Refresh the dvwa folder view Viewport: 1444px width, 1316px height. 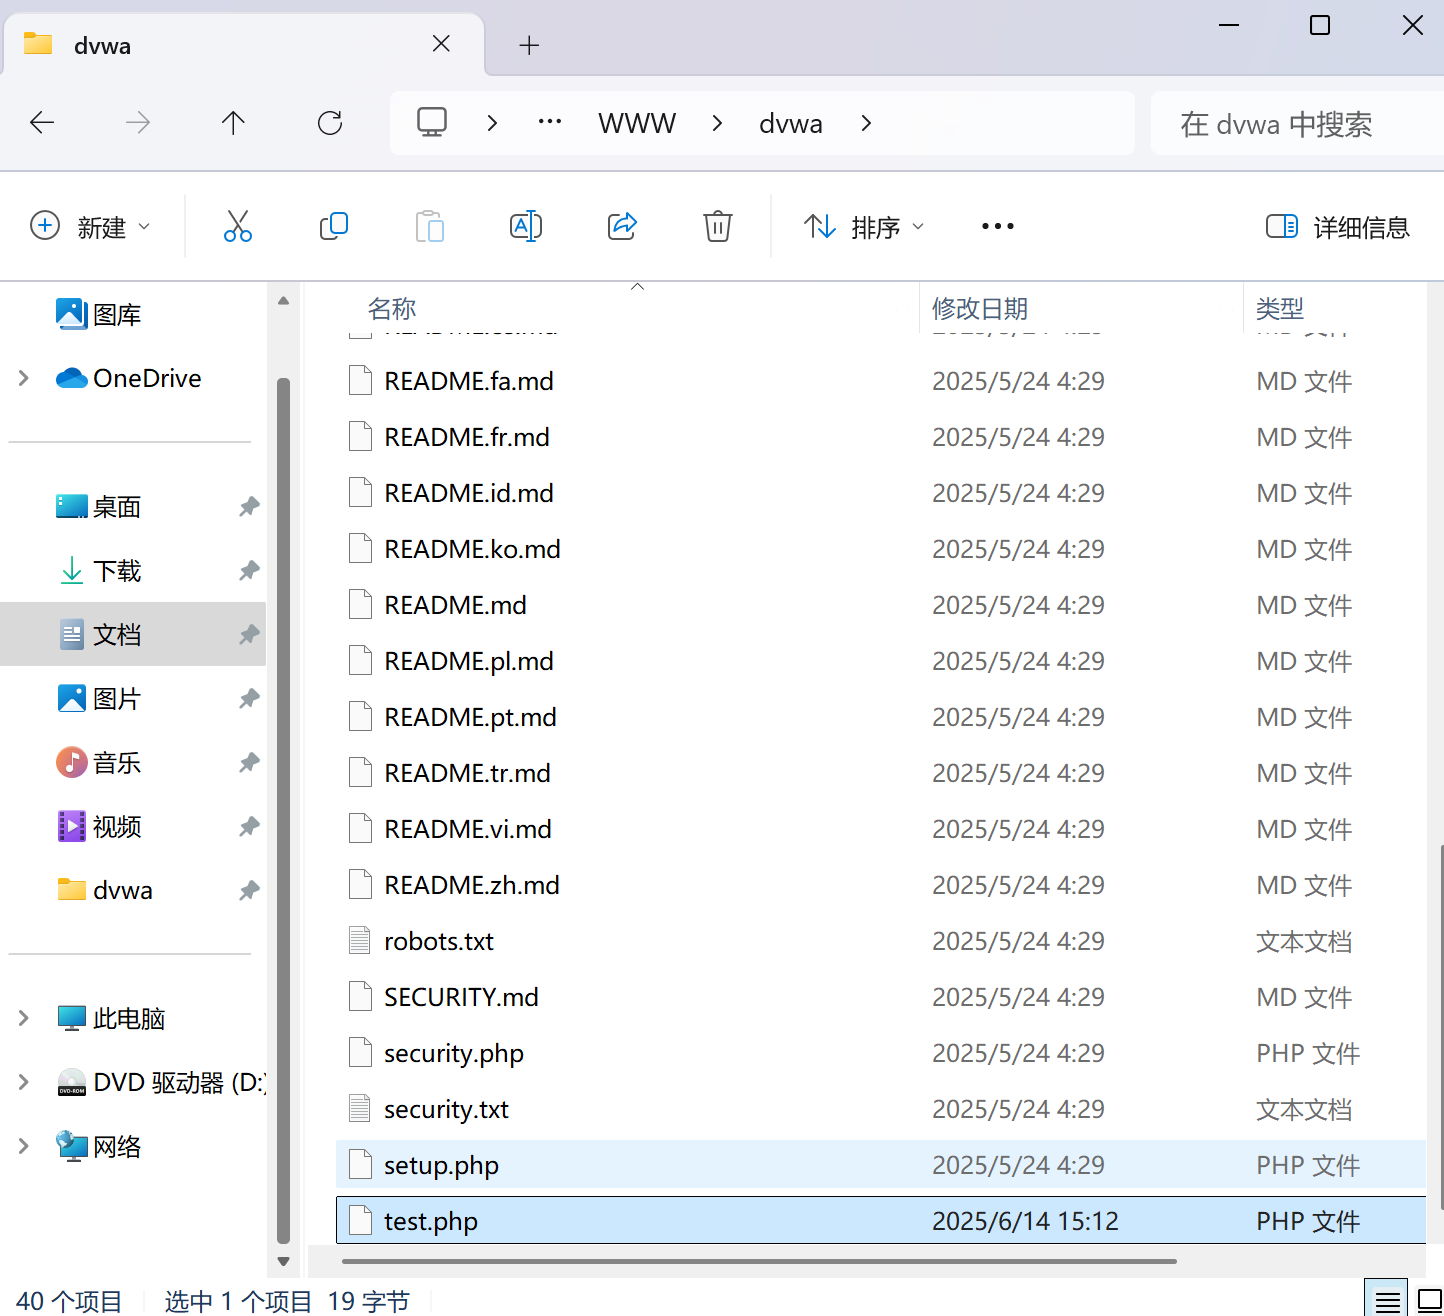(x=330, y=123)
